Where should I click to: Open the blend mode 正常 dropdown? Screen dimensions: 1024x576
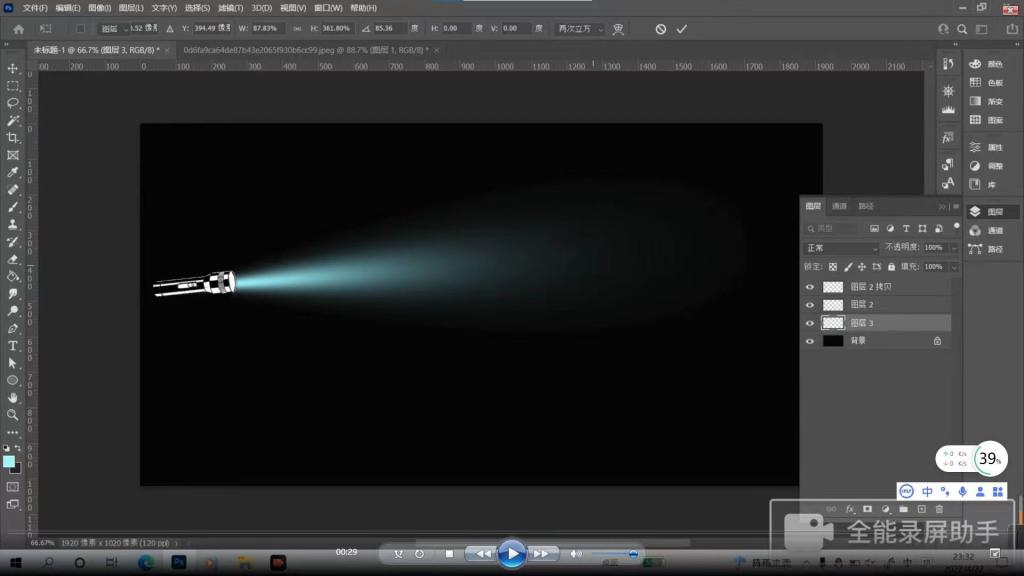click(x=841, y=247)
